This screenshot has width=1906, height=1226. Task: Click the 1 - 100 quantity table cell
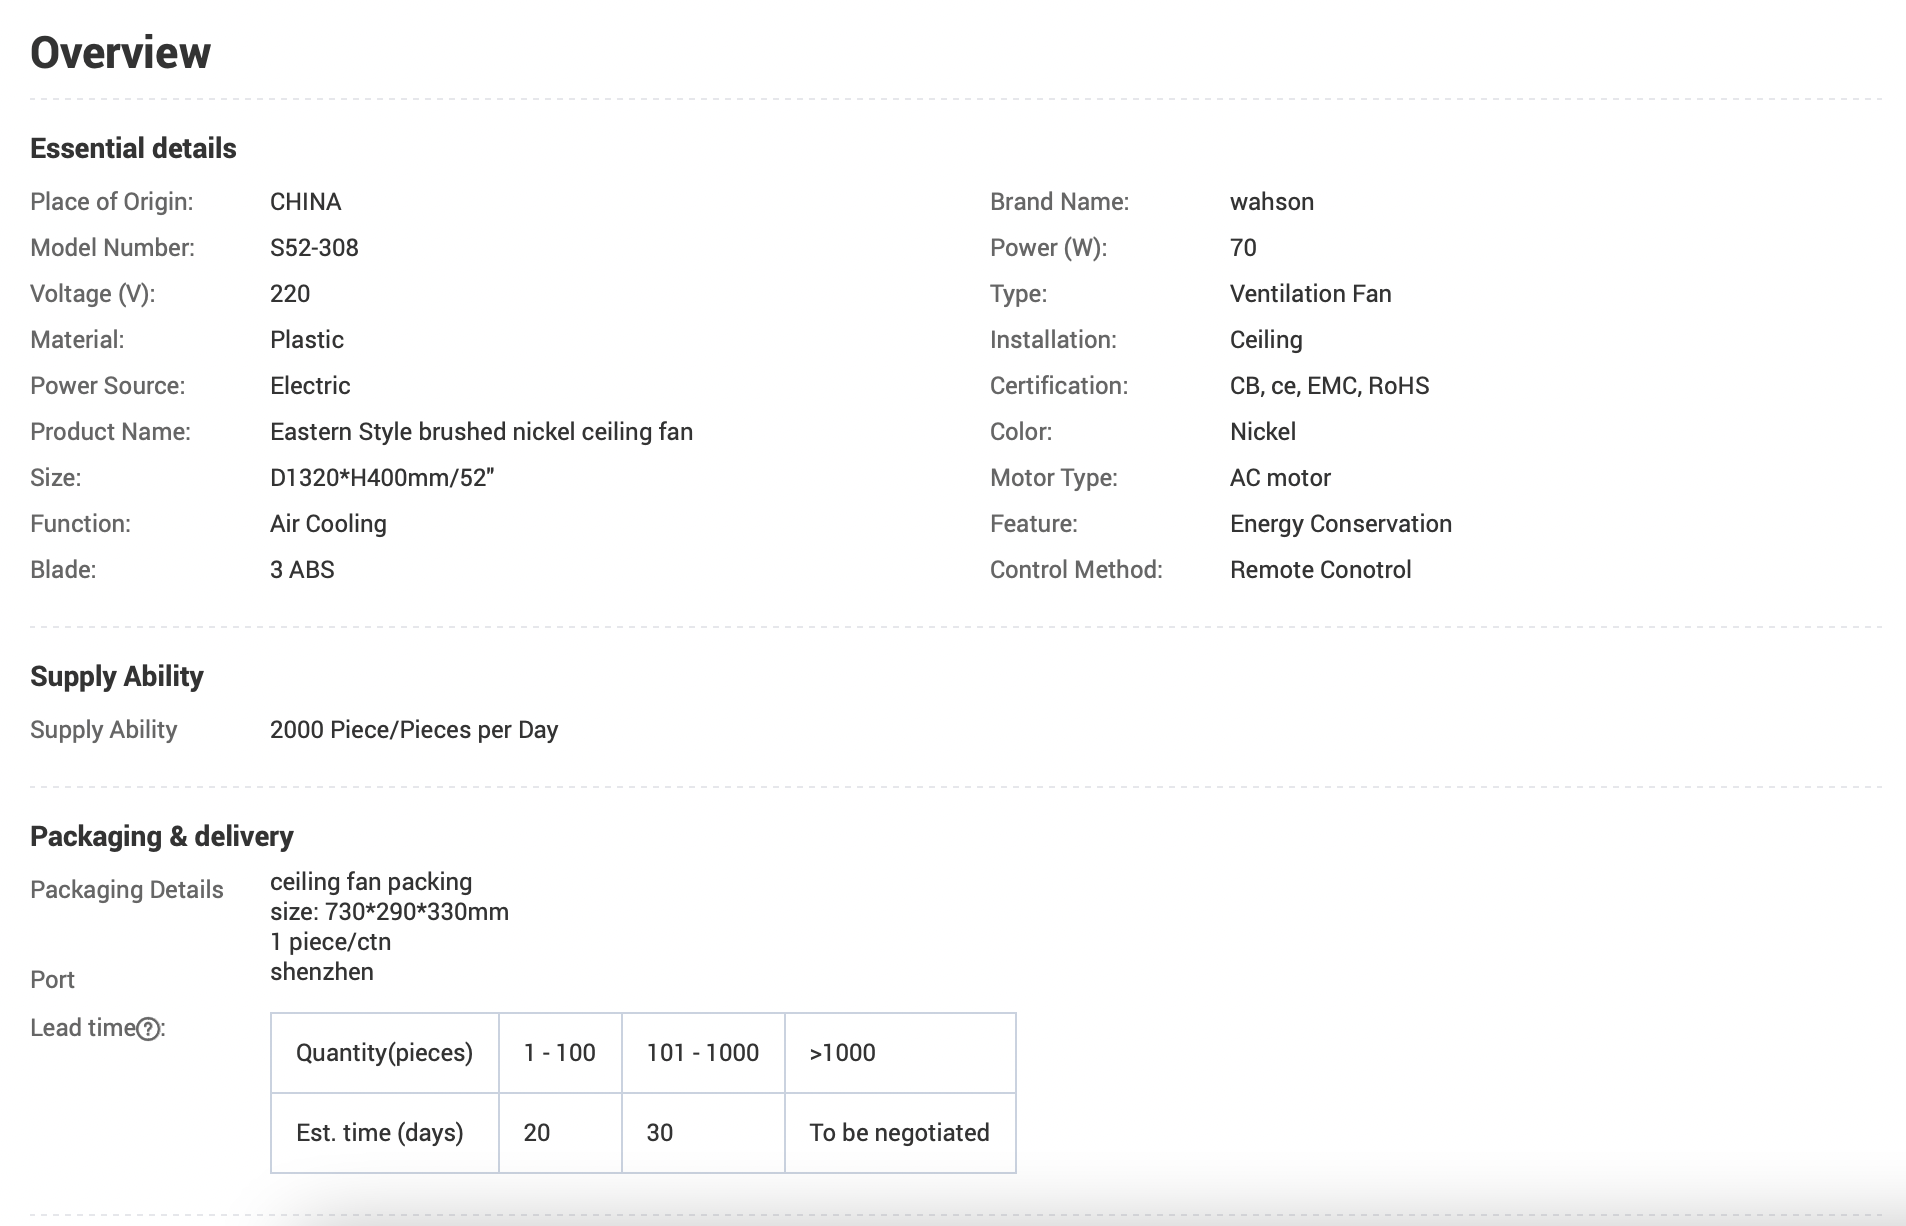pyautogui.click(x=559, y=1053)
